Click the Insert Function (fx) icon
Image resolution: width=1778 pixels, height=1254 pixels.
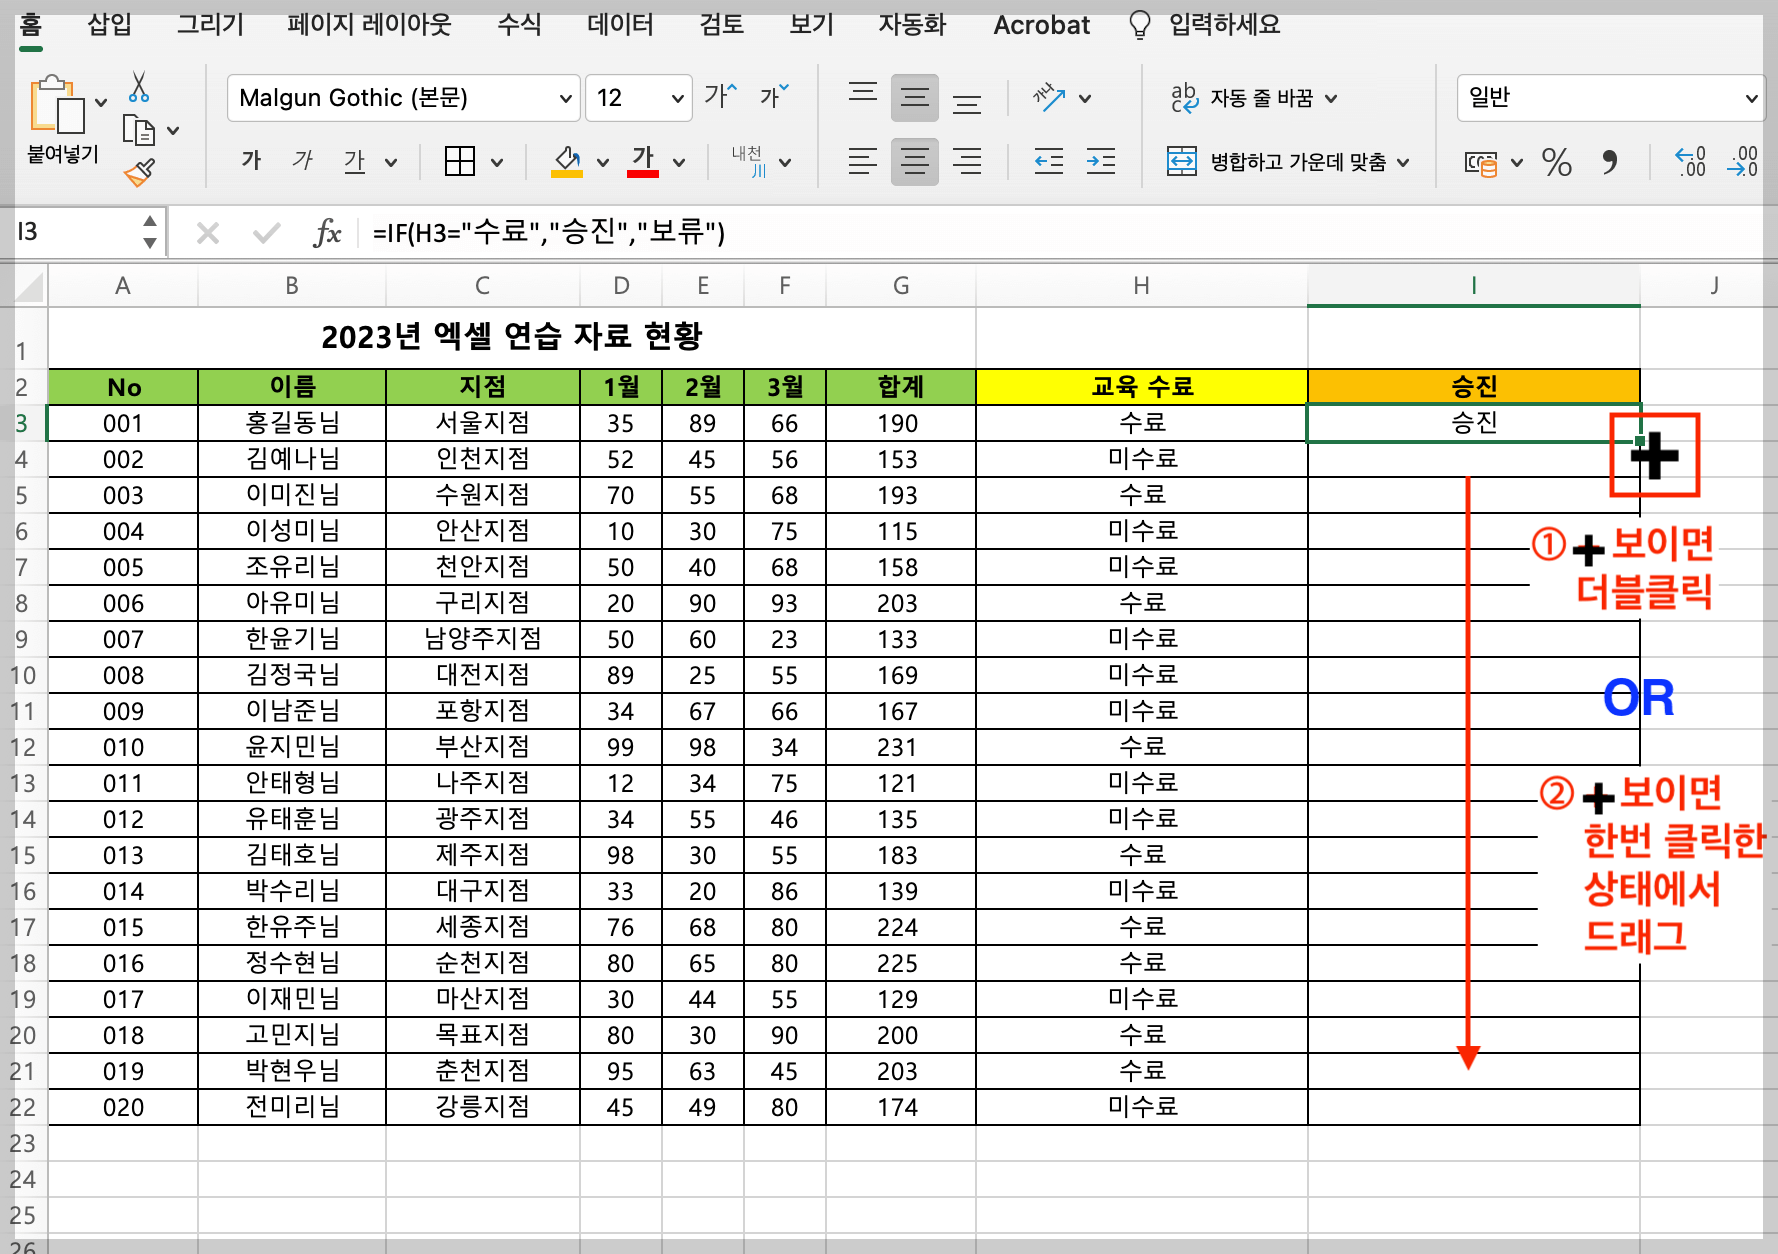tap(327, 232)
